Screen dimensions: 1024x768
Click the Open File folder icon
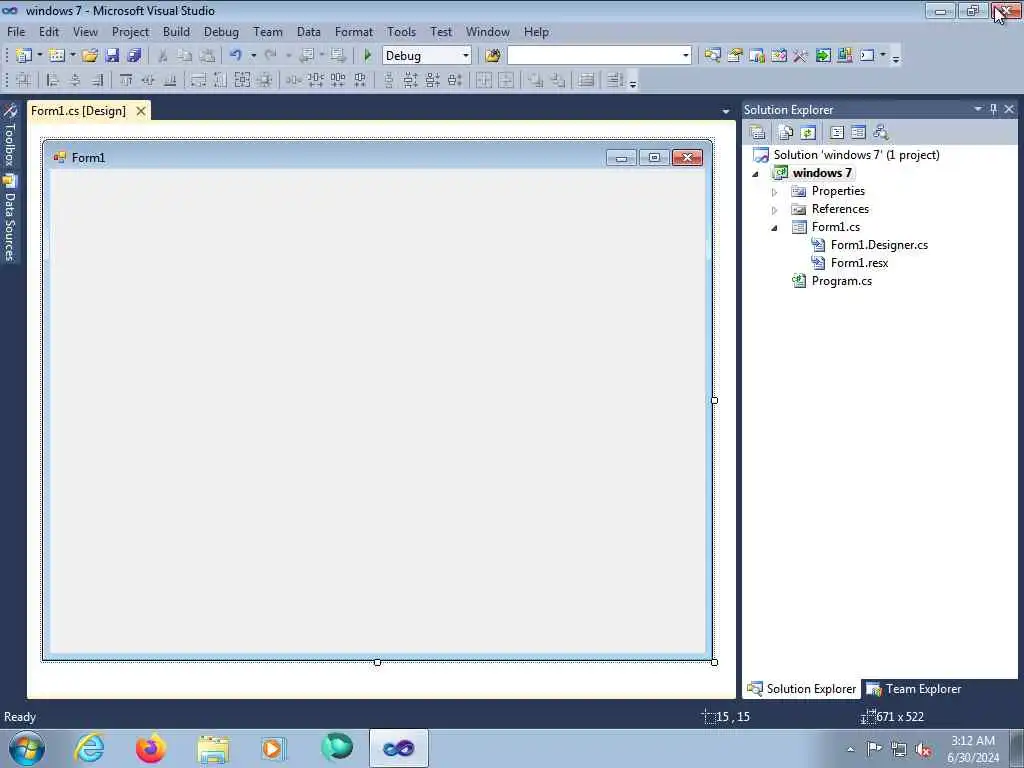tap(89, 56)
